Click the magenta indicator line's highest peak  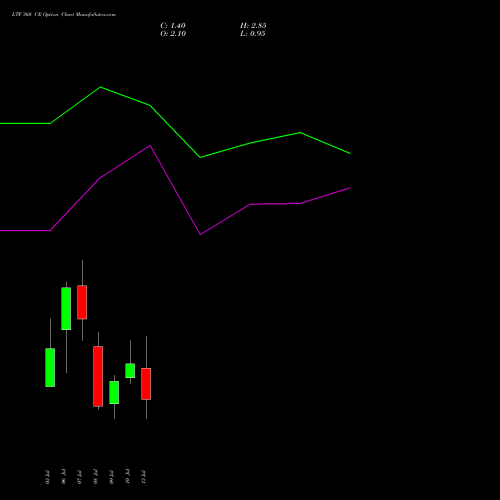[x=150, y=145]
